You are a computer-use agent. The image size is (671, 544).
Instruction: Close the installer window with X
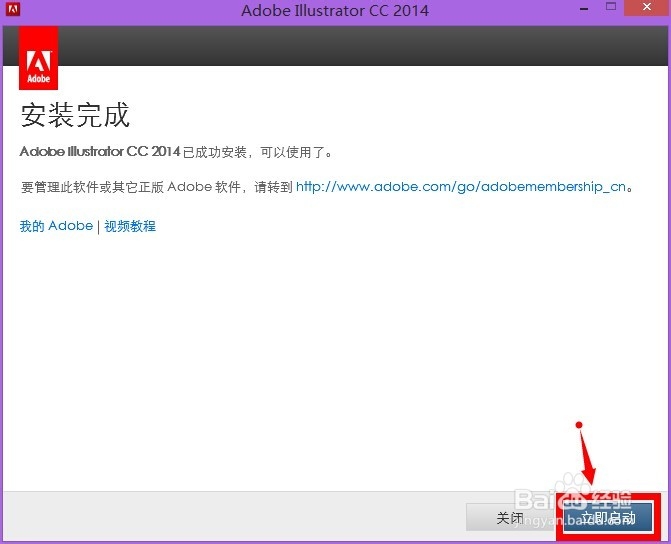pyautogui.click(x=647, y=7)
